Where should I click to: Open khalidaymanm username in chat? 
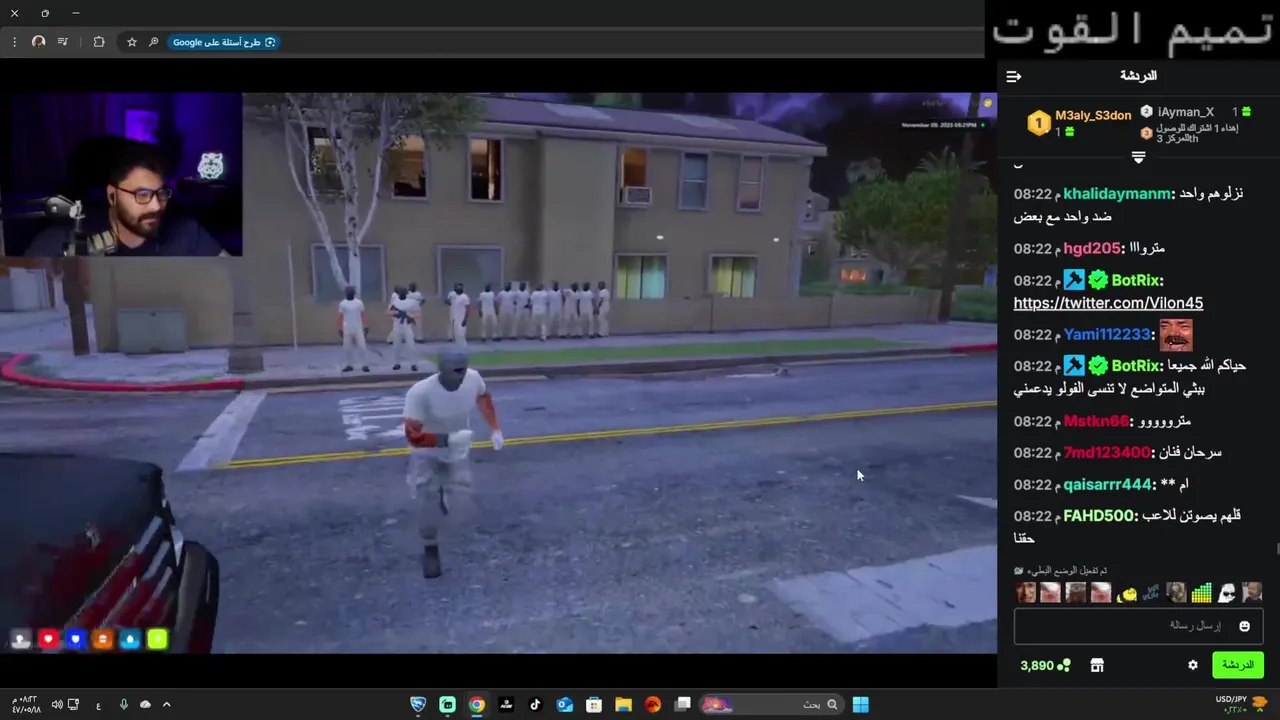point(1117,193)
